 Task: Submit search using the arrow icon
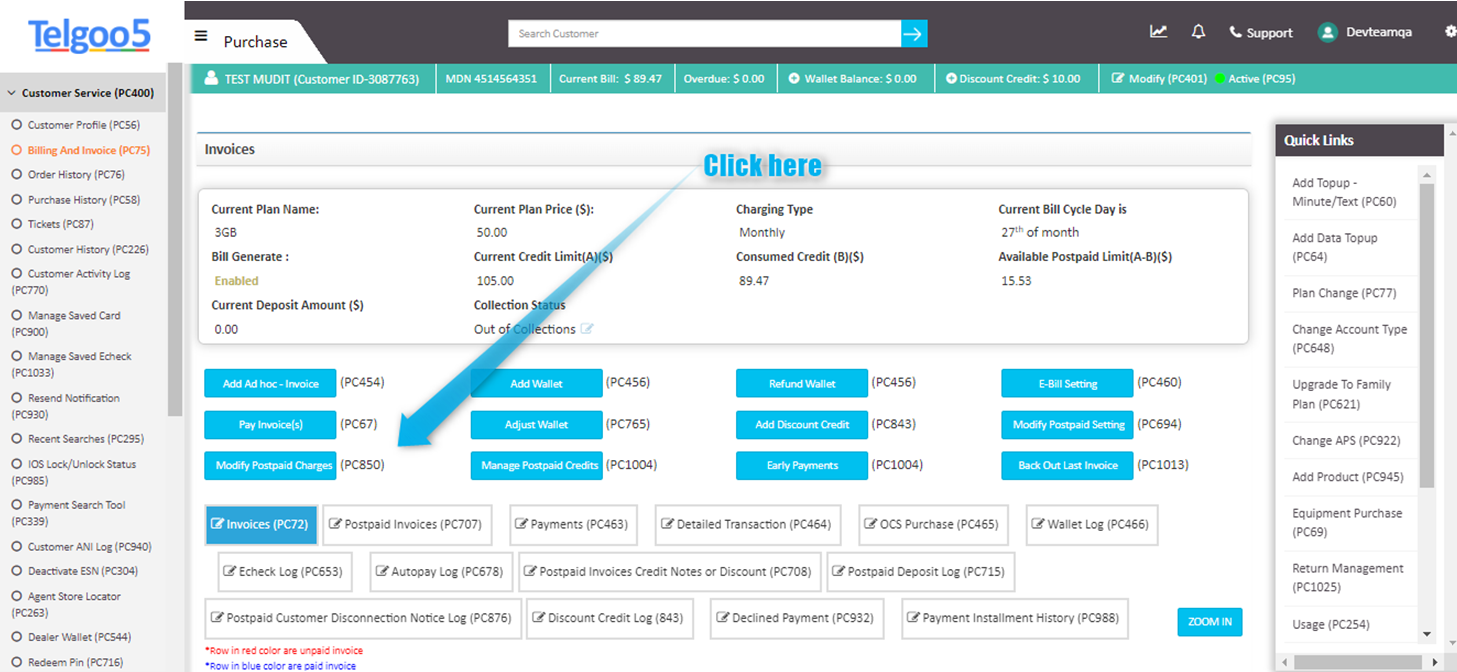coord(913,33)
